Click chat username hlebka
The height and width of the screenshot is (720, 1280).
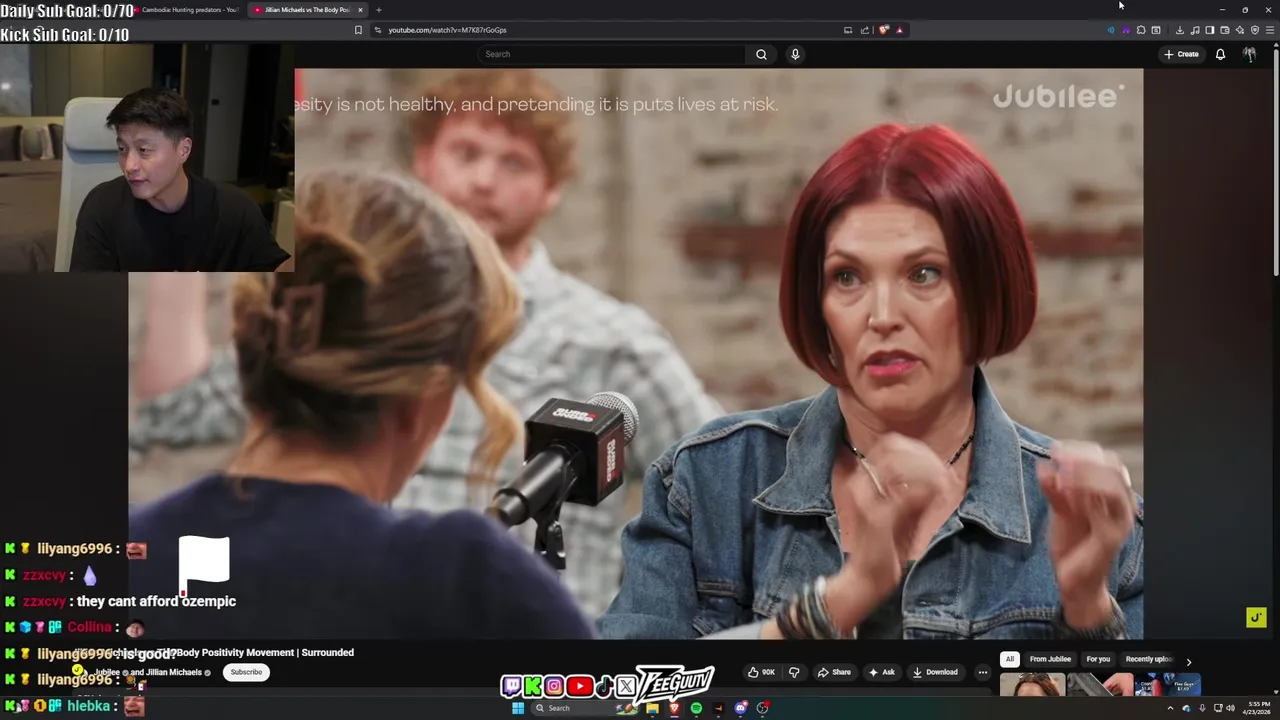point(89,706)
